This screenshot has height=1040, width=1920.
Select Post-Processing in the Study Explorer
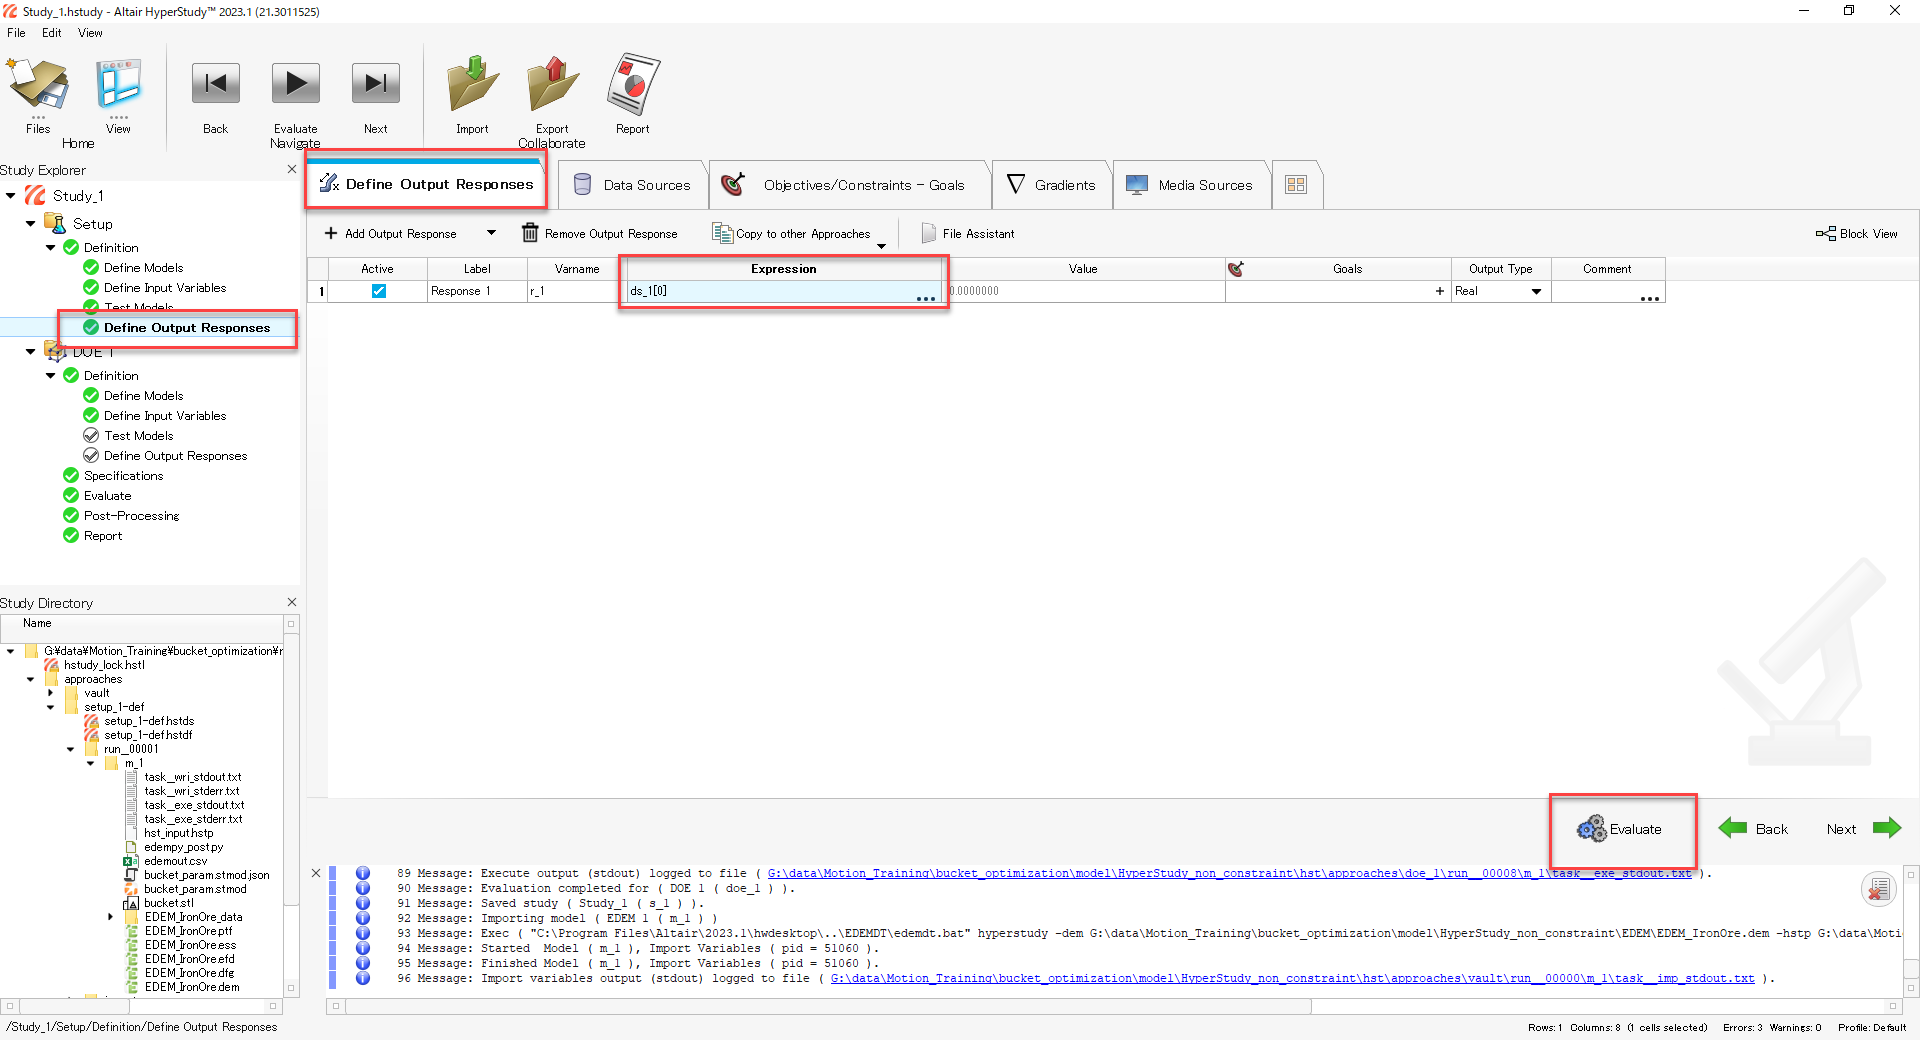(131, 516)
